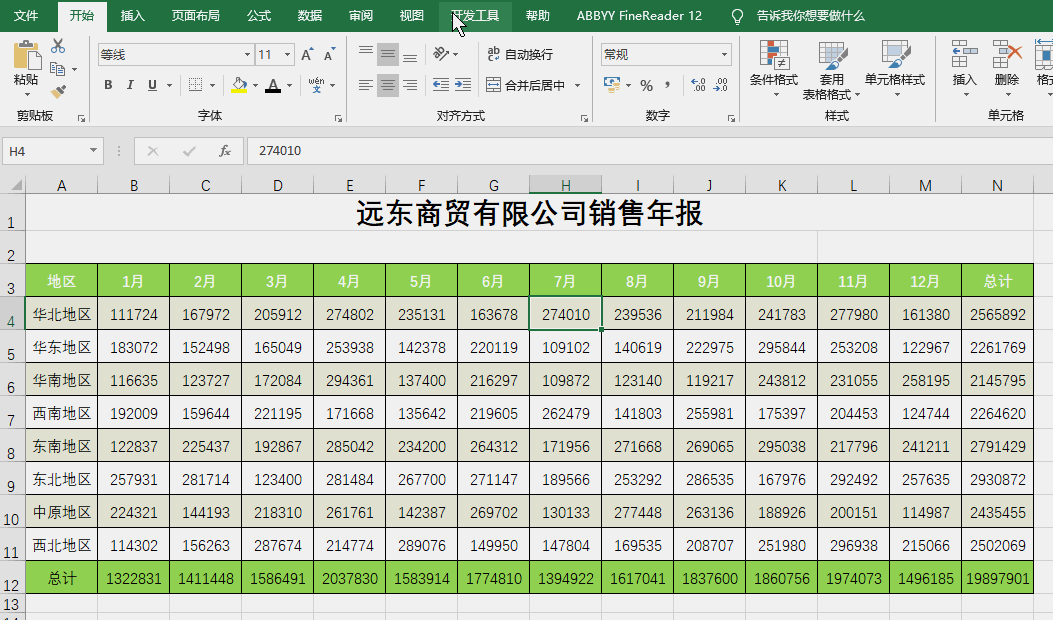The height and width of the screenshot is (620, 1053).
Task: Open the fill color dropdown arrow
Action: coord(255,85)
